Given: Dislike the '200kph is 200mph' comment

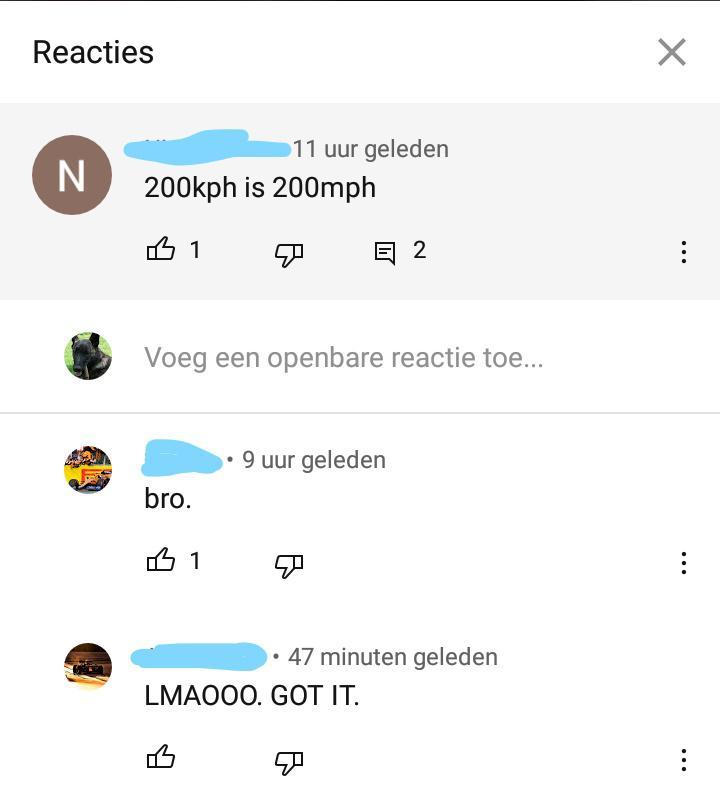Looking at the screenshot, I should 289,254.
